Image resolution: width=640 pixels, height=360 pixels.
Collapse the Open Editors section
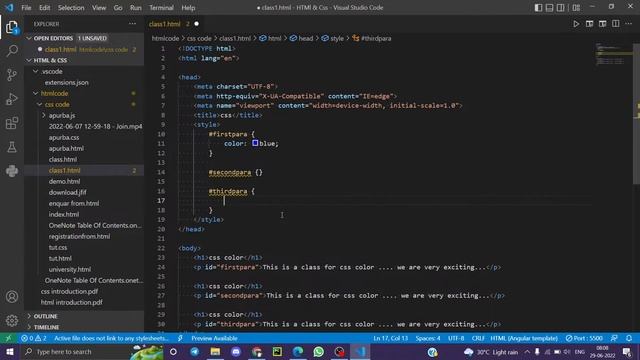pos(29,38)
